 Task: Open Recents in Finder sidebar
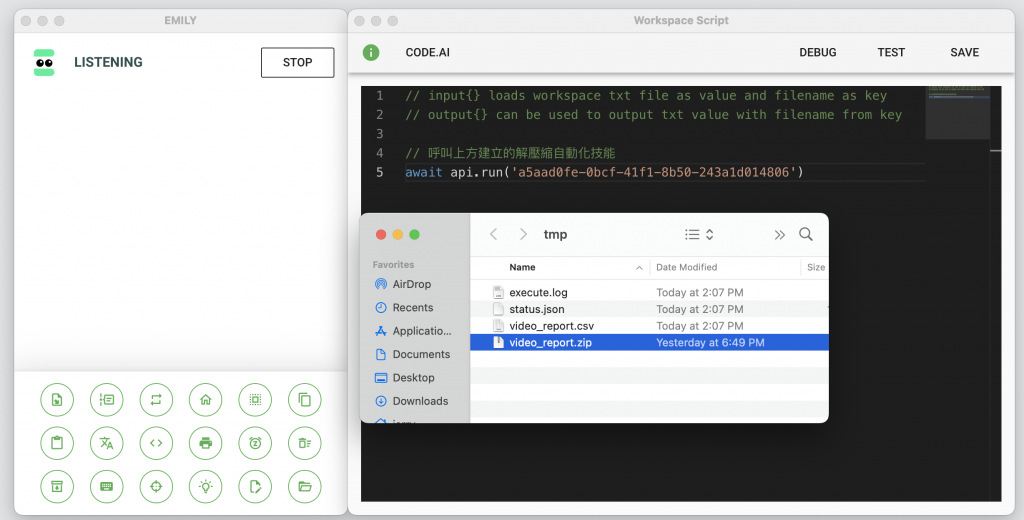pyautogui.click(x=404, y=308)
